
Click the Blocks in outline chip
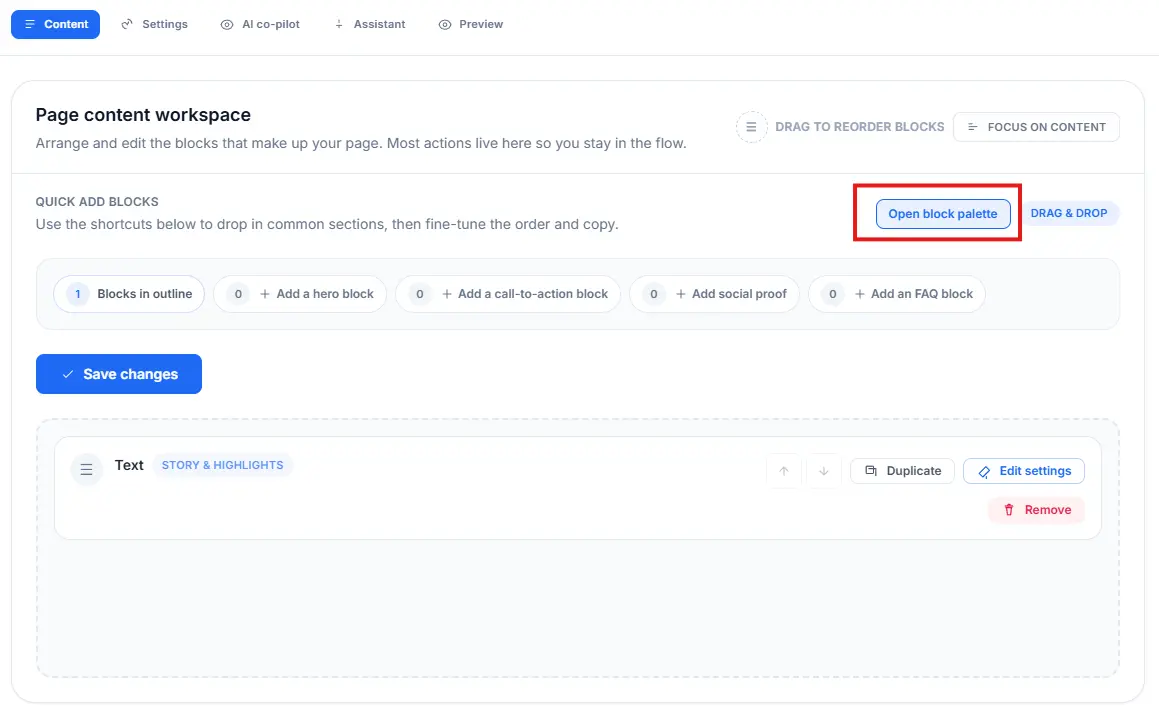129,294
